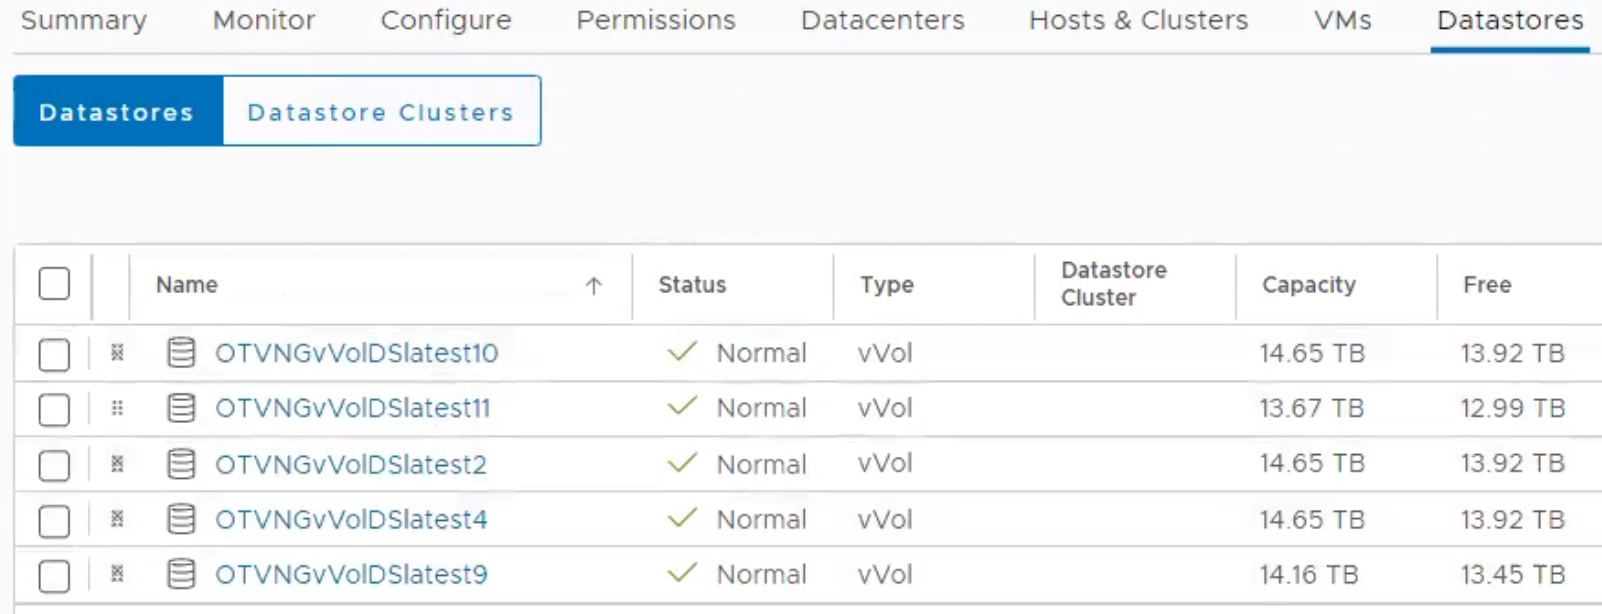
Task: Click the Free column header
Action: click(1487, 285)
